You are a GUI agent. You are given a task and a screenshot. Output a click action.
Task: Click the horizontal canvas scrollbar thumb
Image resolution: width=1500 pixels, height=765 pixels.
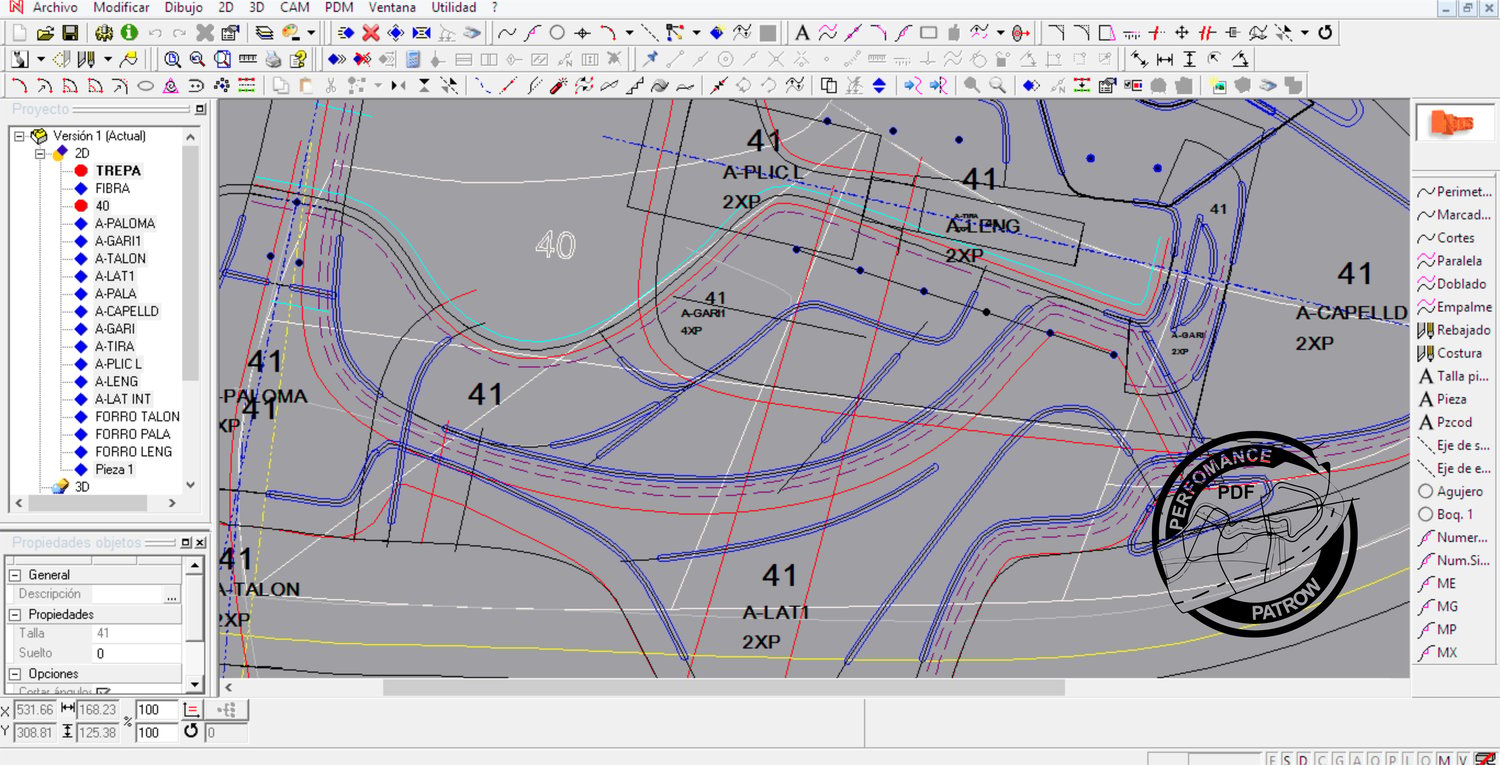[723, 687]
